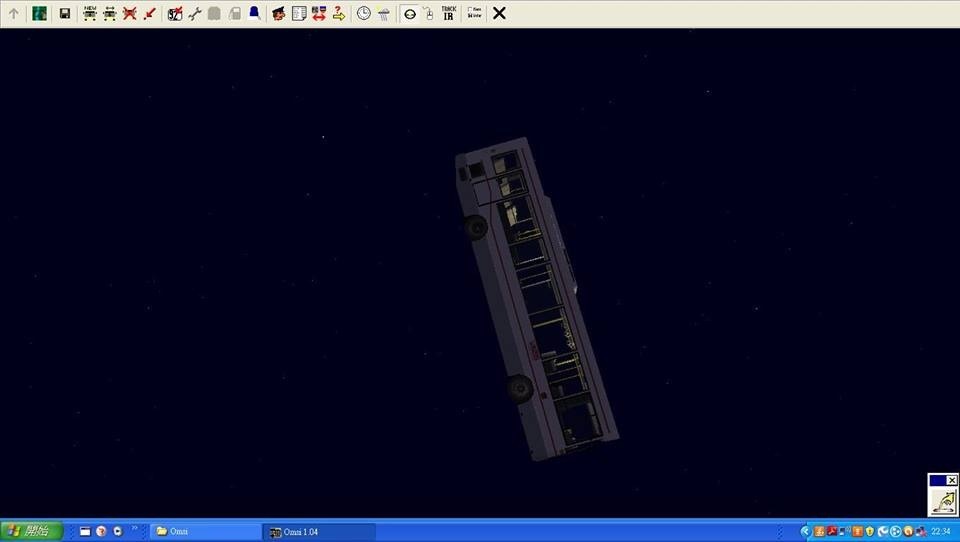Image resolution: width=960 pixels, height=542 pixels.
Task: Click the fullscreen/window mode checkbox icon
Action: [474, 13]
